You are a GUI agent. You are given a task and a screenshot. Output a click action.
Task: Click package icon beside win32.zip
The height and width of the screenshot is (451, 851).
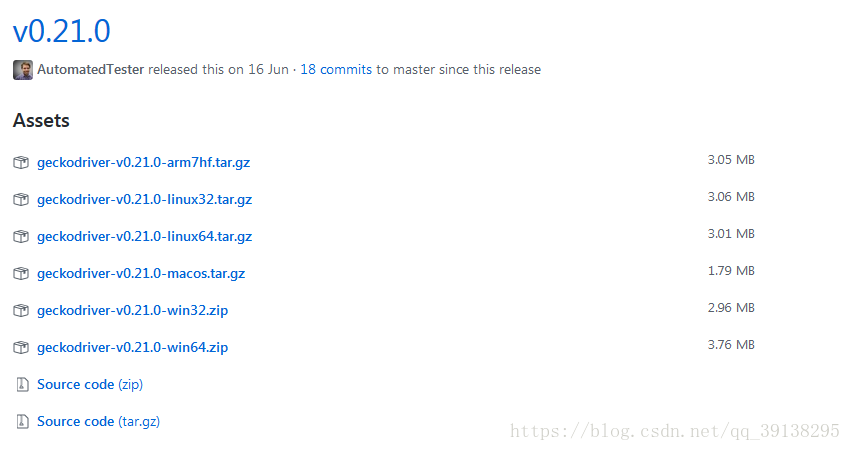click(x=21, y=310)
